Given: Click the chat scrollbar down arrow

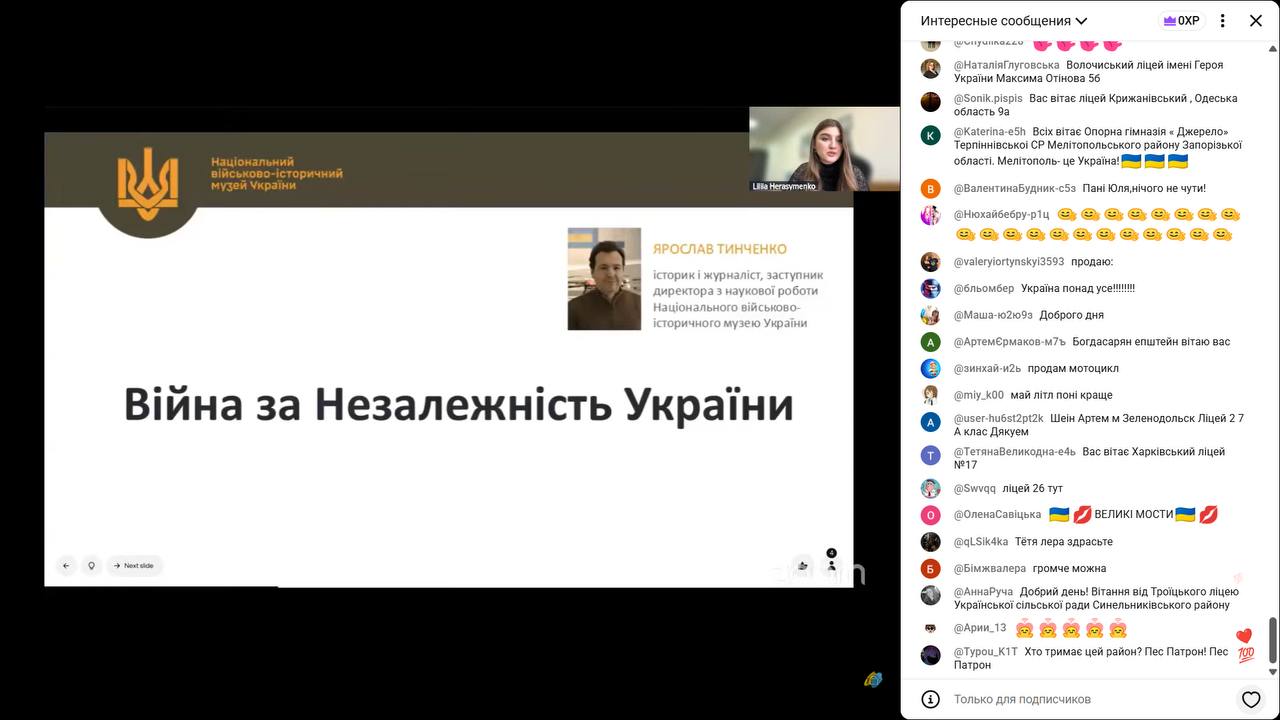Looking at the screenshot, I should (1273, 672).
